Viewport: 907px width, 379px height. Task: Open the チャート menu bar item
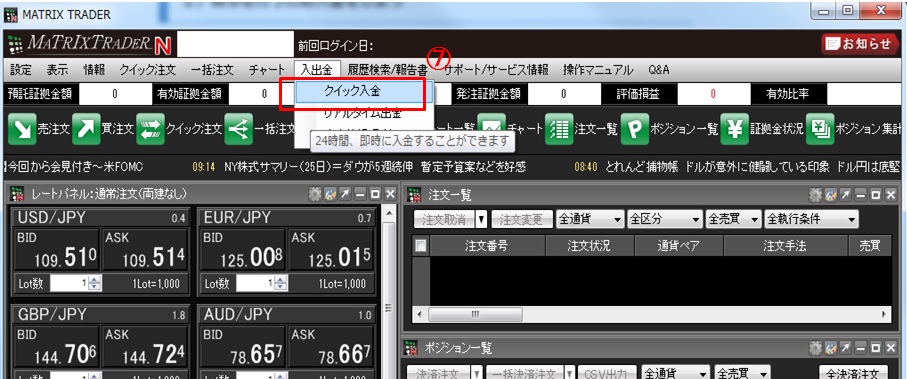click(267, 70)
